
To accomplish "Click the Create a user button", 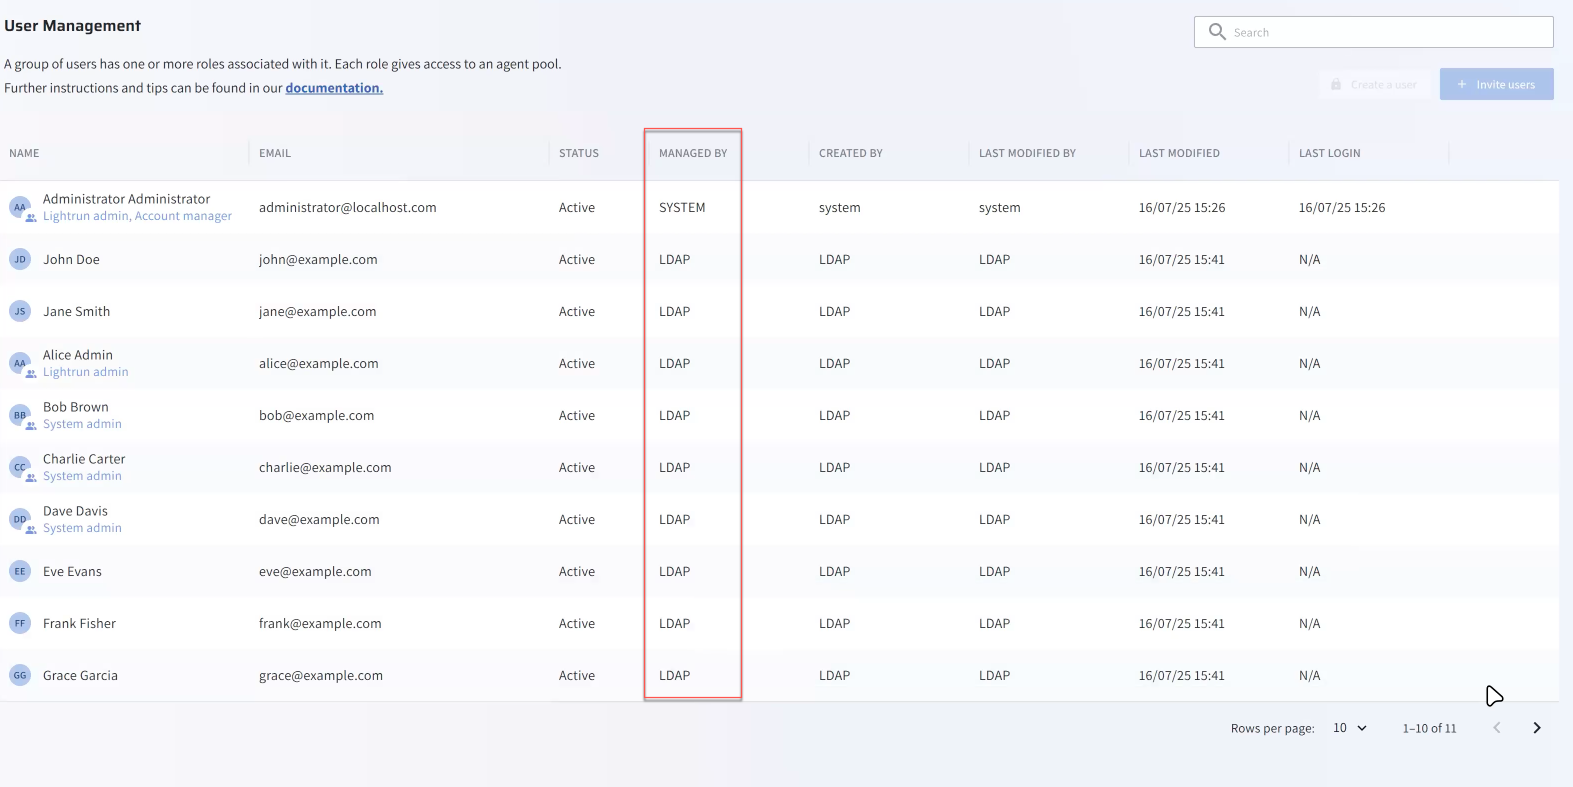I will pyautogui.click(x=1373, y=84).
